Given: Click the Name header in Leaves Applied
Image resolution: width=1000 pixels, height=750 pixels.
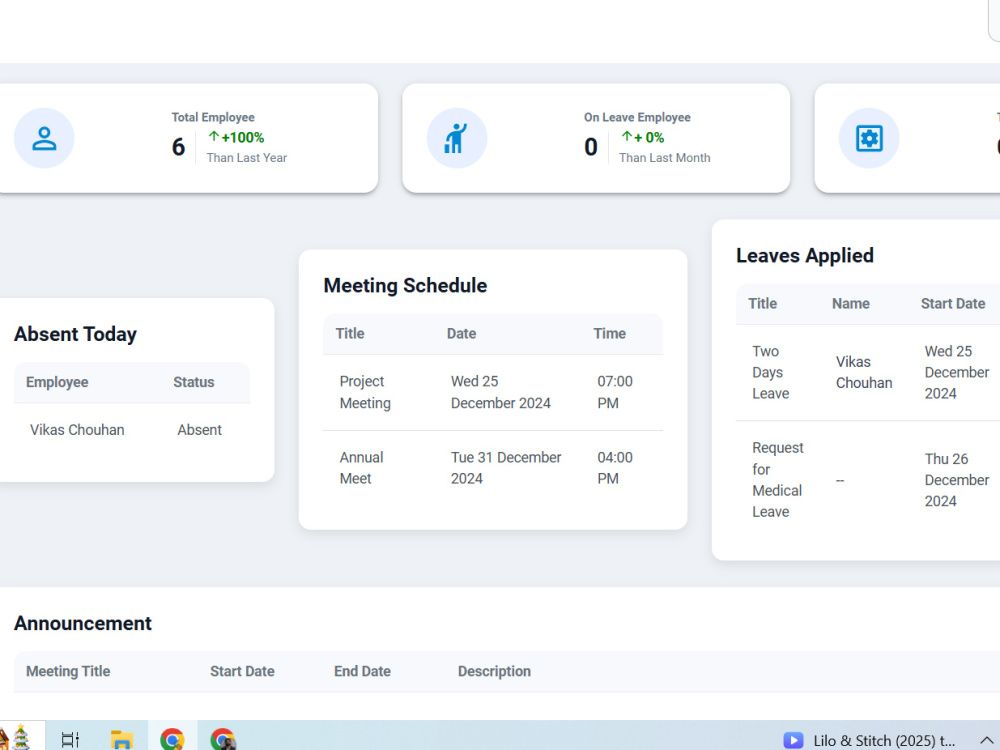Looking at the screenshot, I should click(851, 304).
